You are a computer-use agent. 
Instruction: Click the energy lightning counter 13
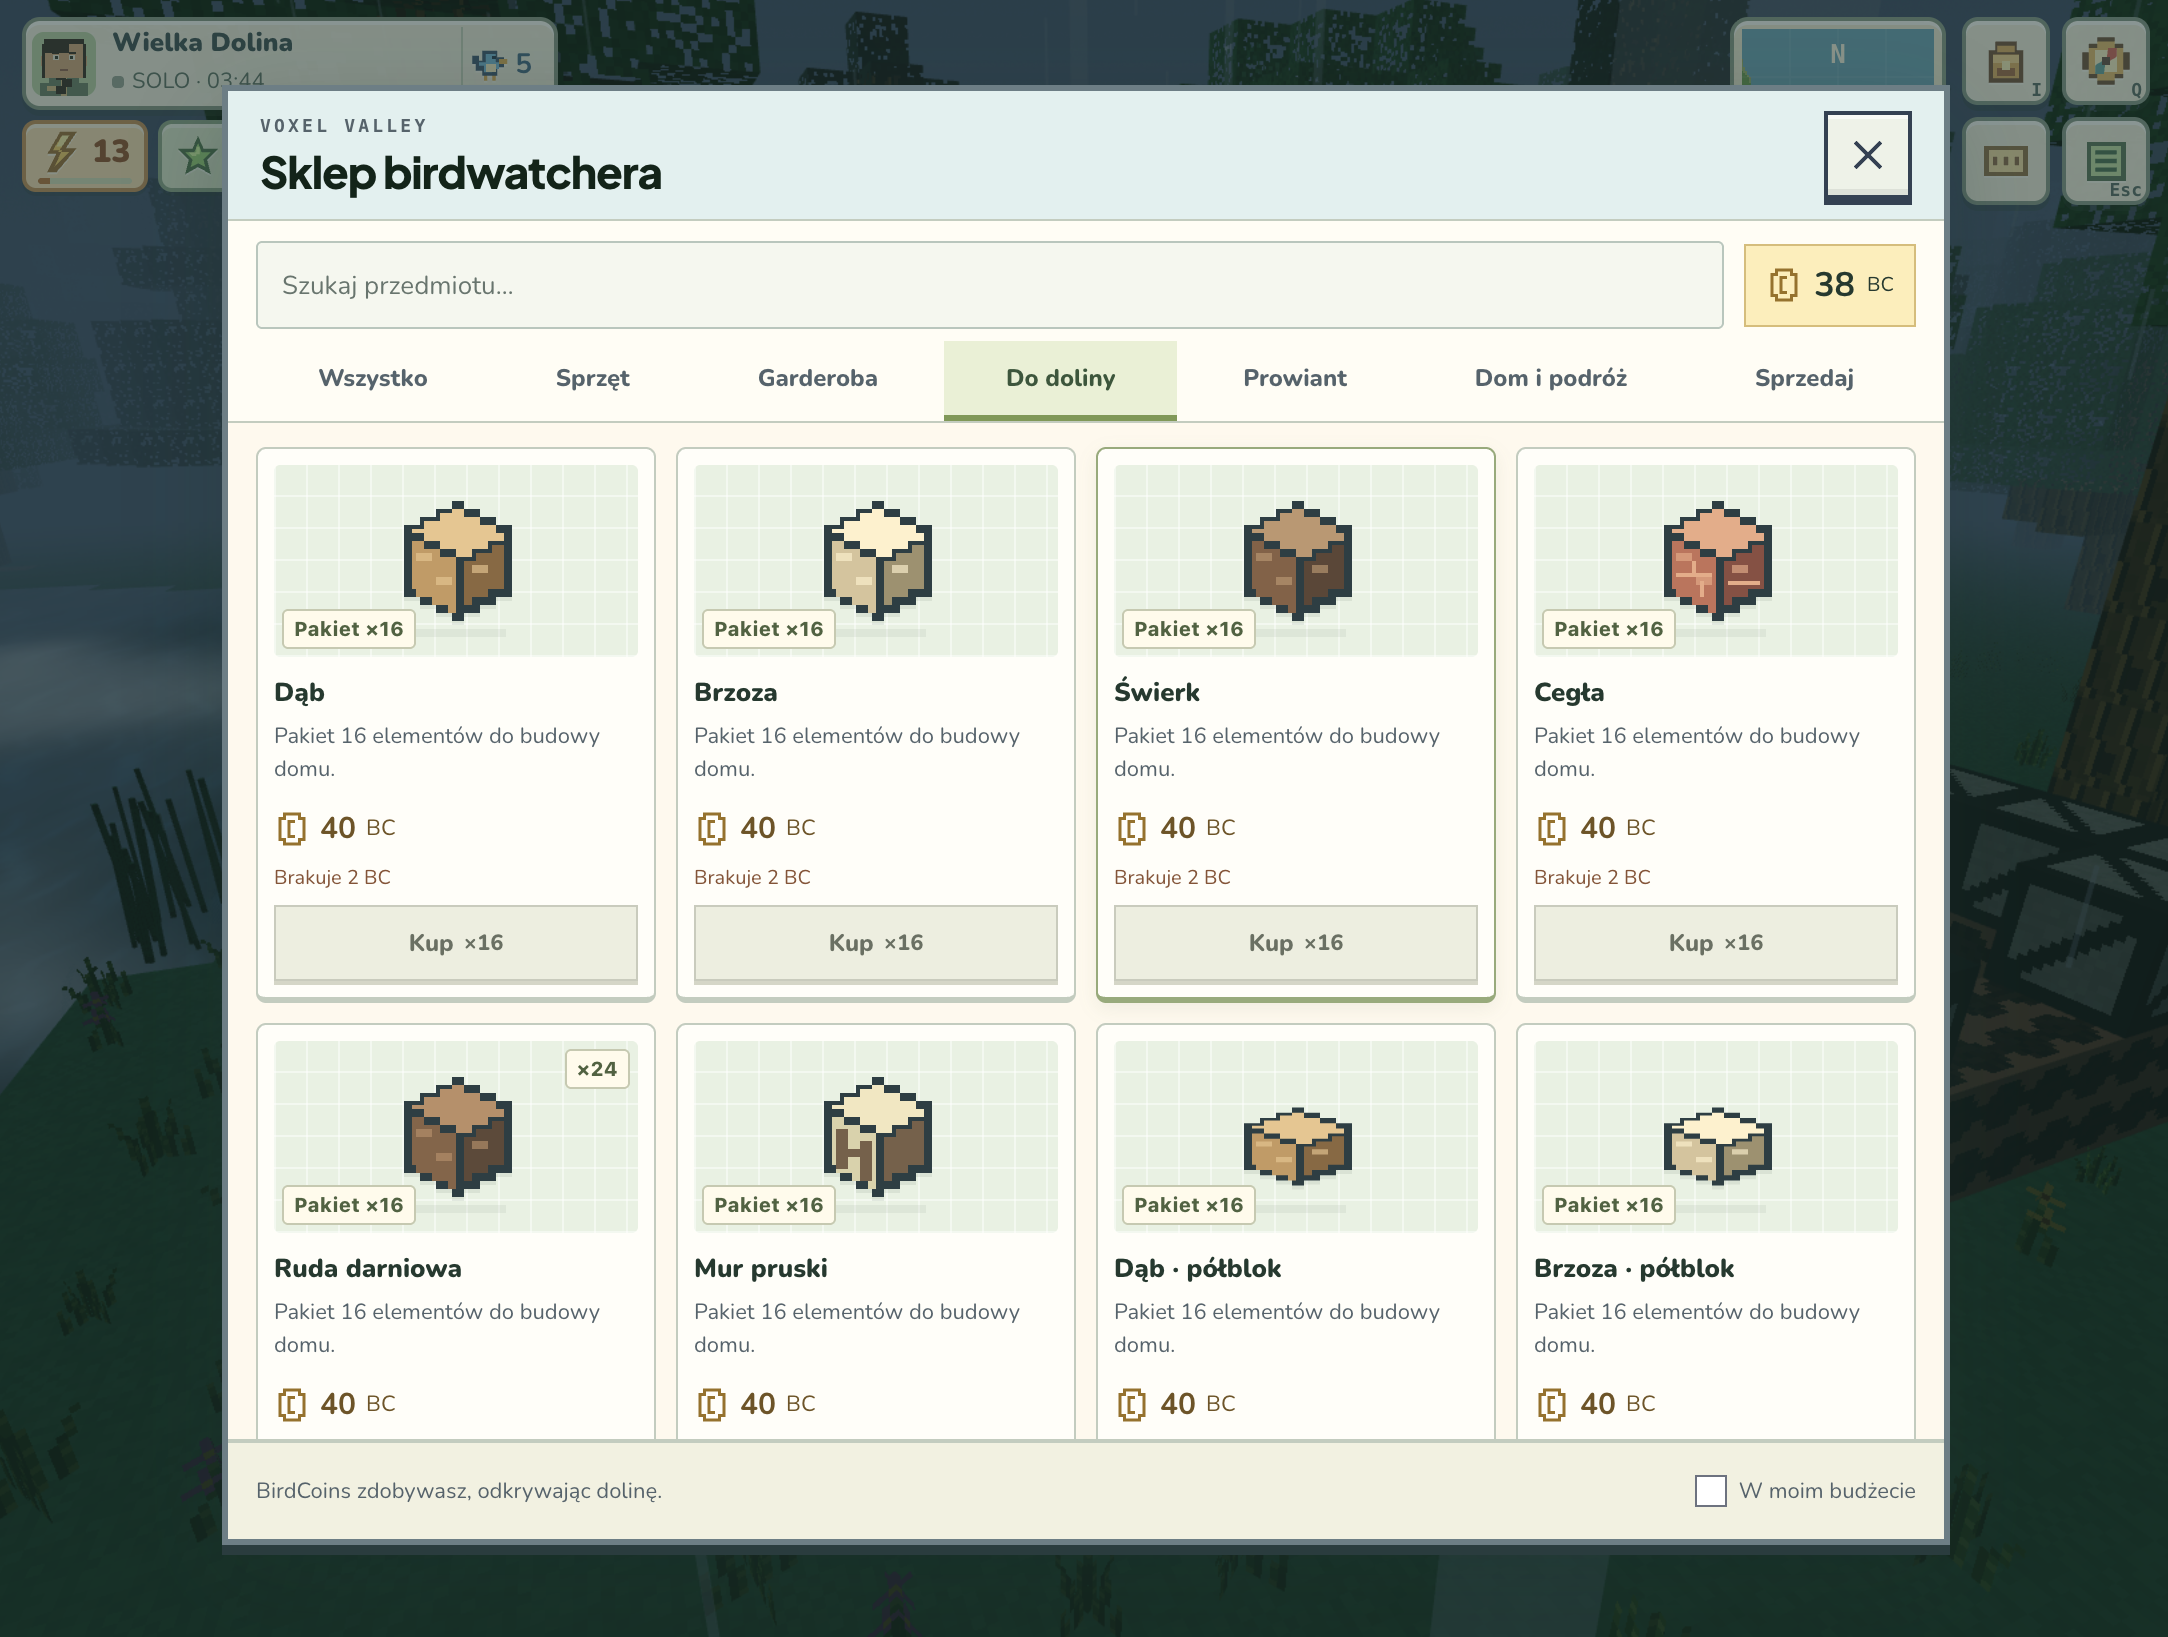click(x=86, y=156)
